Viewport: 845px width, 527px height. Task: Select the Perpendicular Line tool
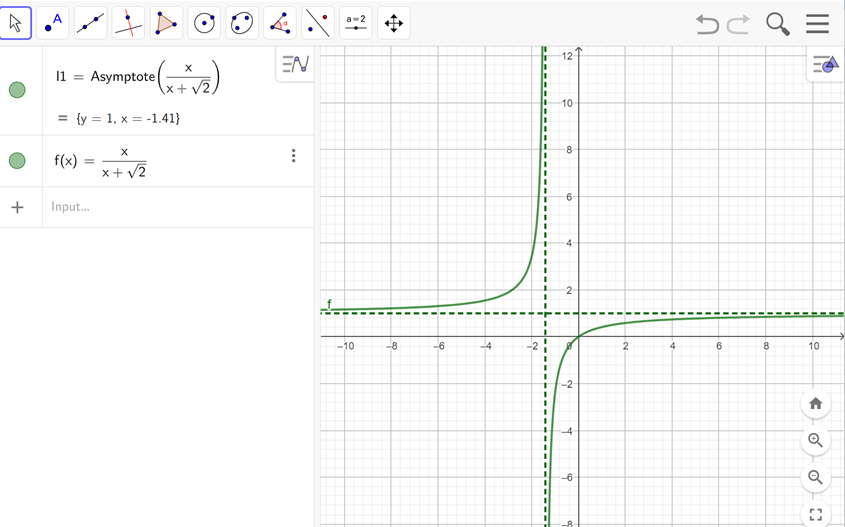(128, 23)
